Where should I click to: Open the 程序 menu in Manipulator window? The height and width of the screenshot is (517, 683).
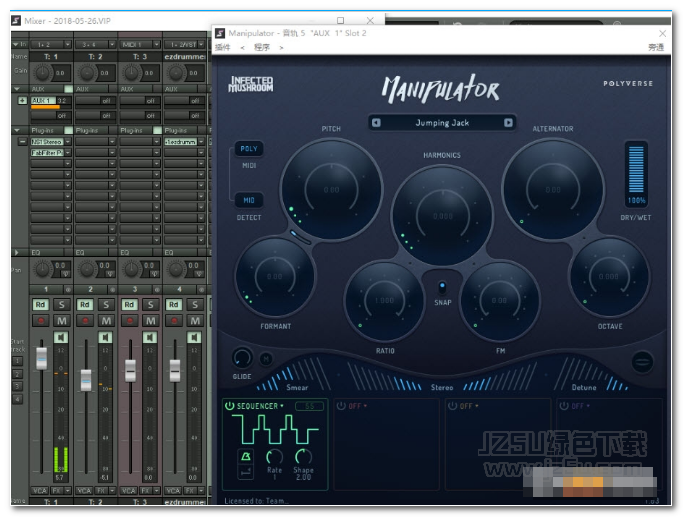click(262, 47)
